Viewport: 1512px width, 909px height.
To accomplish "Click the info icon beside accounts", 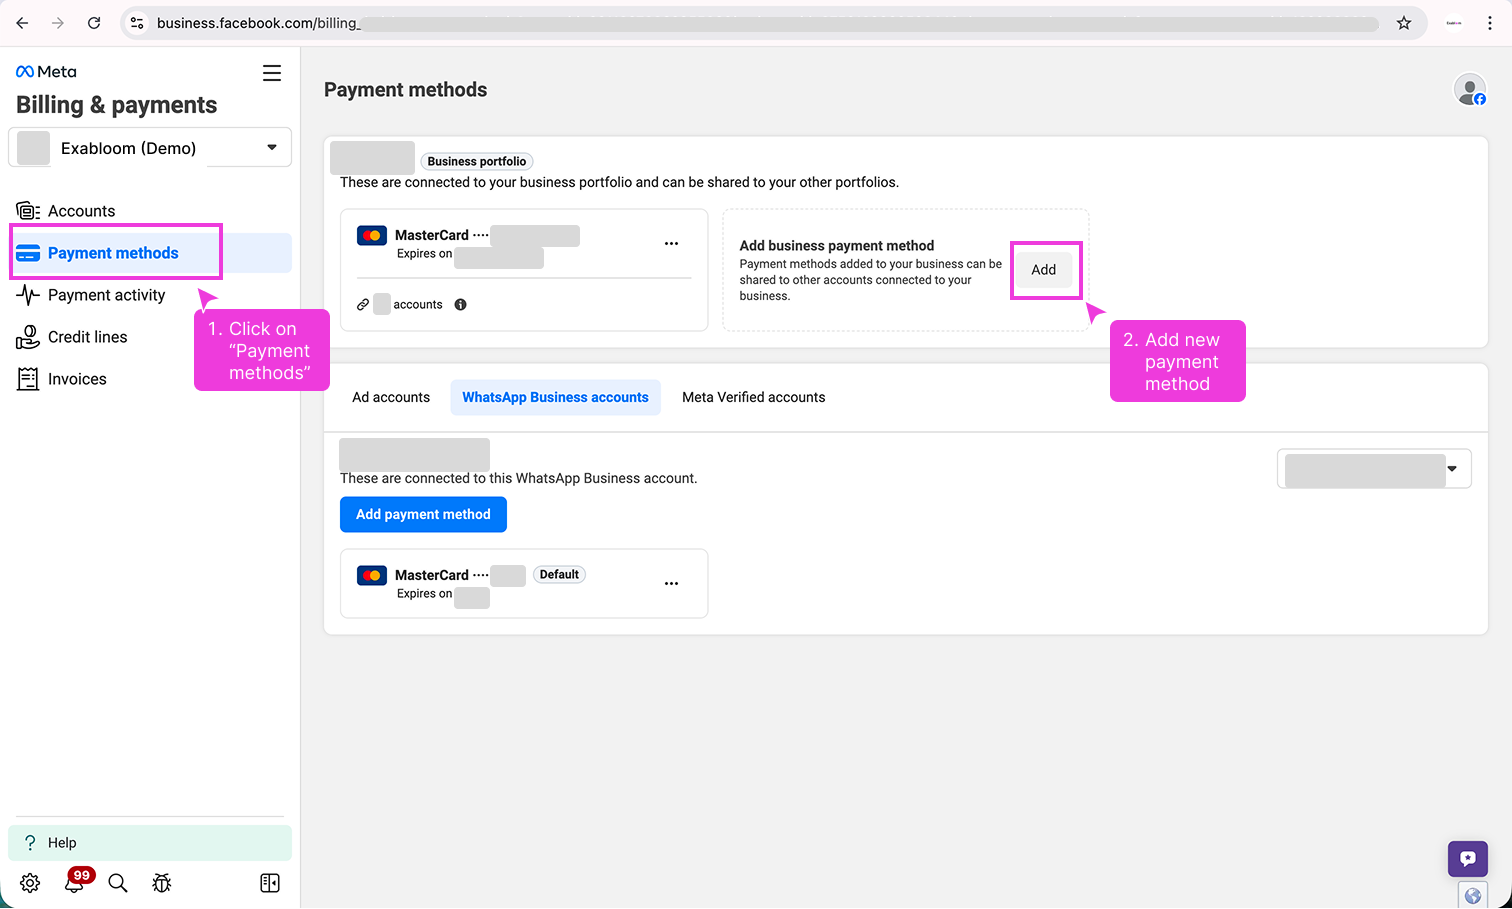I will pyautogui.click(x=461, y=304).
